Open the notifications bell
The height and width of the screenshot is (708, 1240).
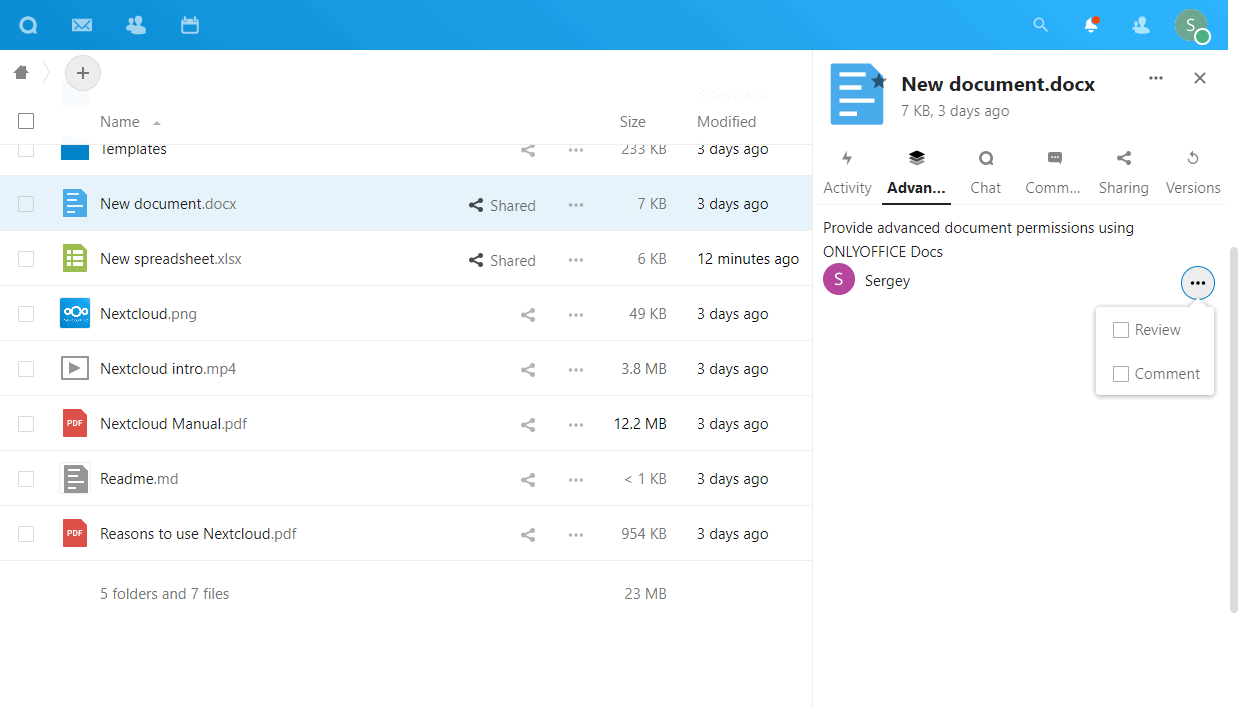[1091, 25]
